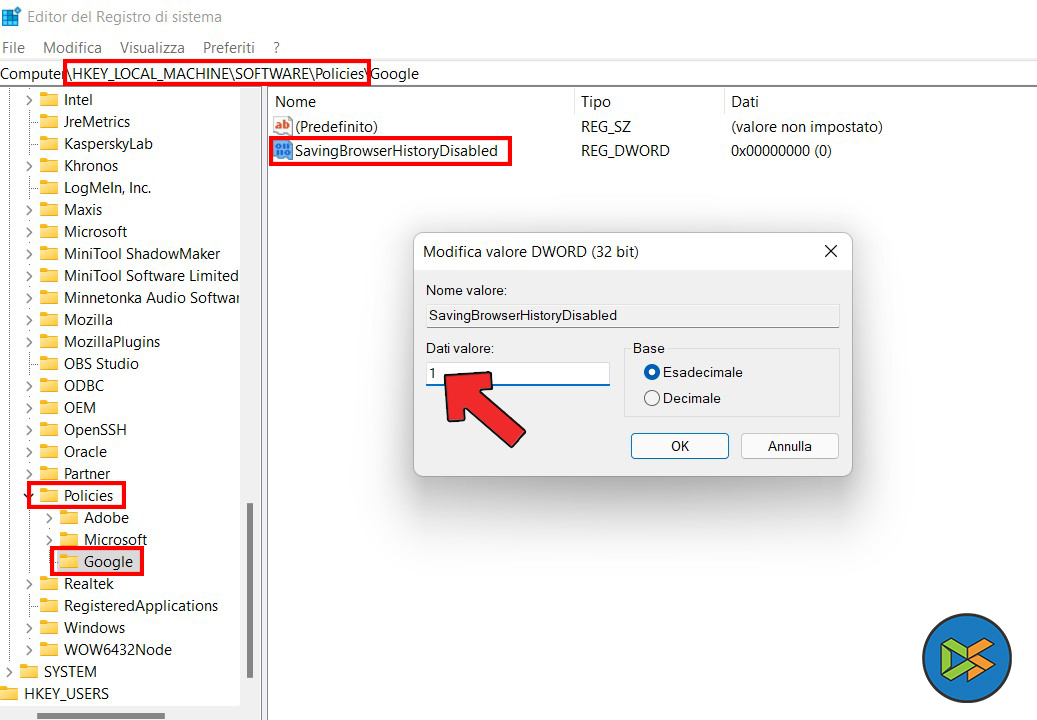Click the Registry Editor app icon in title bar
The height and width of the screenshot is (720, 1037).
[11, 16]
